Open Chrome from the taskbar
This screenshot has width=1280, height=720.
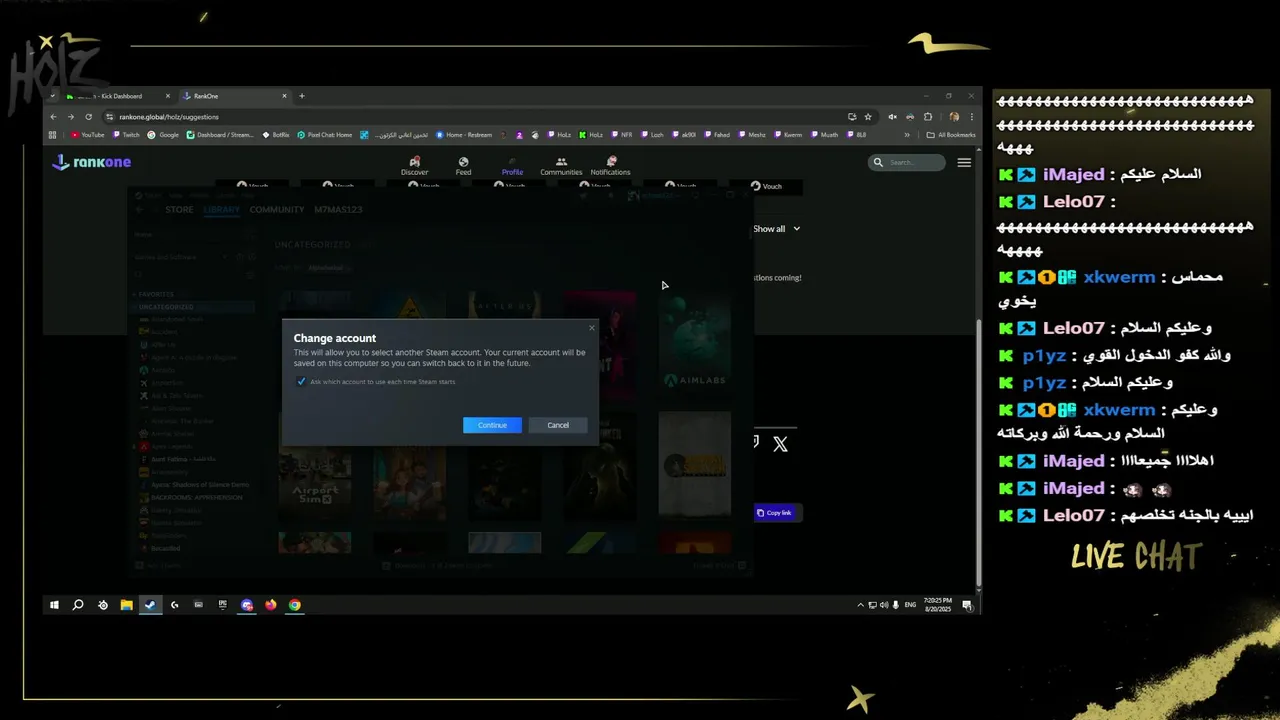pyautogui.click(x=295, y=605)
